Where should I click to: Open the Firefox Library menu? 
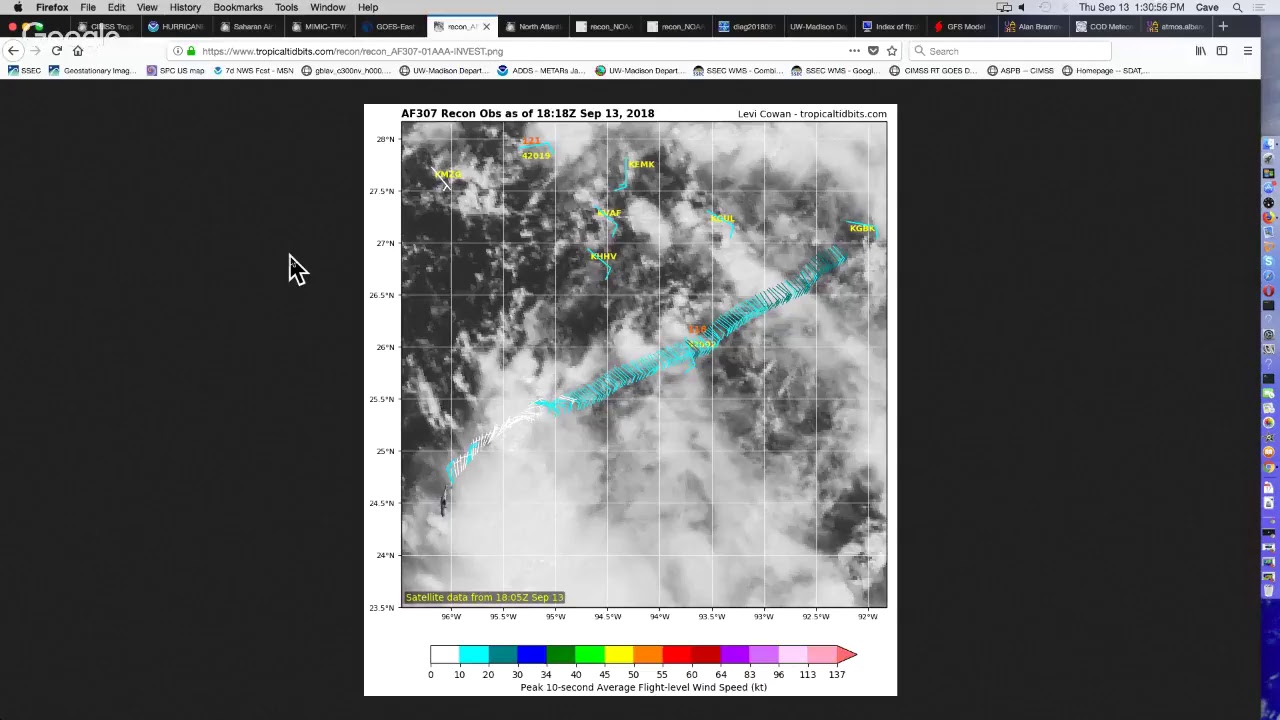(1201, 51)
